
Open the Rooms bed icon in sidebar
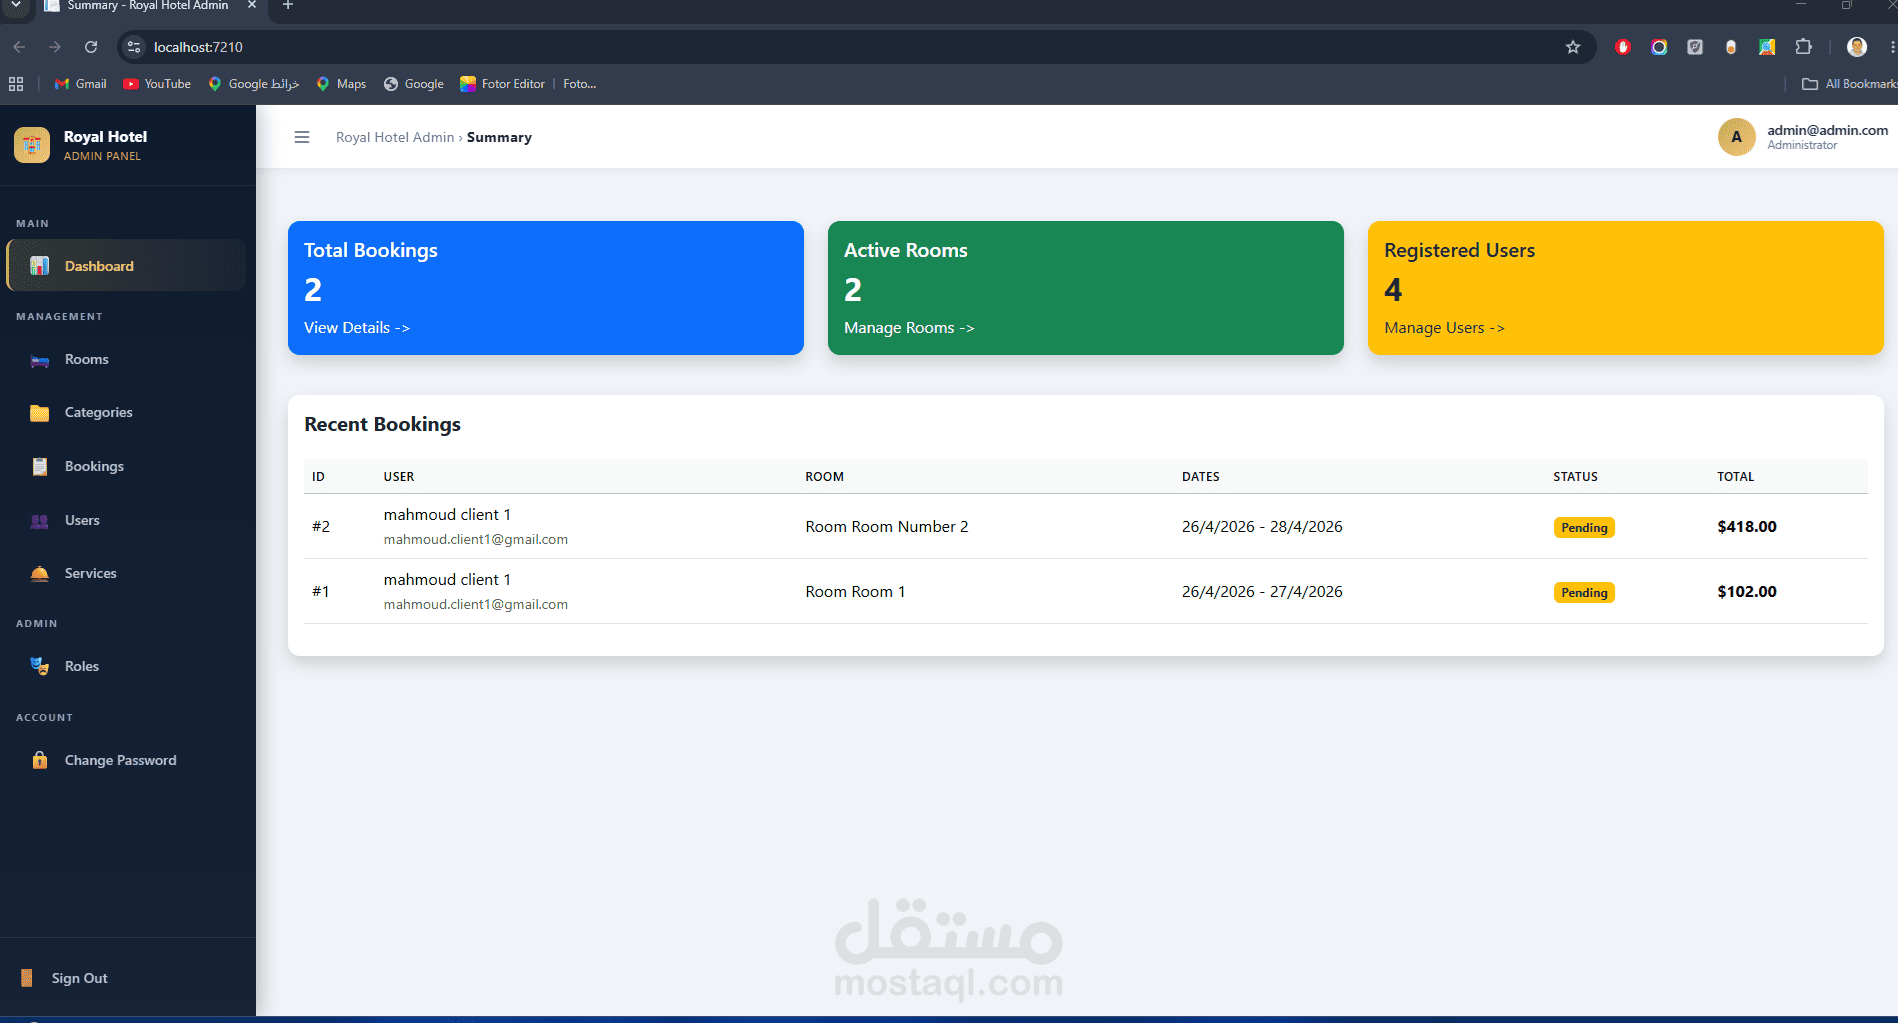[x=40, y=360]
